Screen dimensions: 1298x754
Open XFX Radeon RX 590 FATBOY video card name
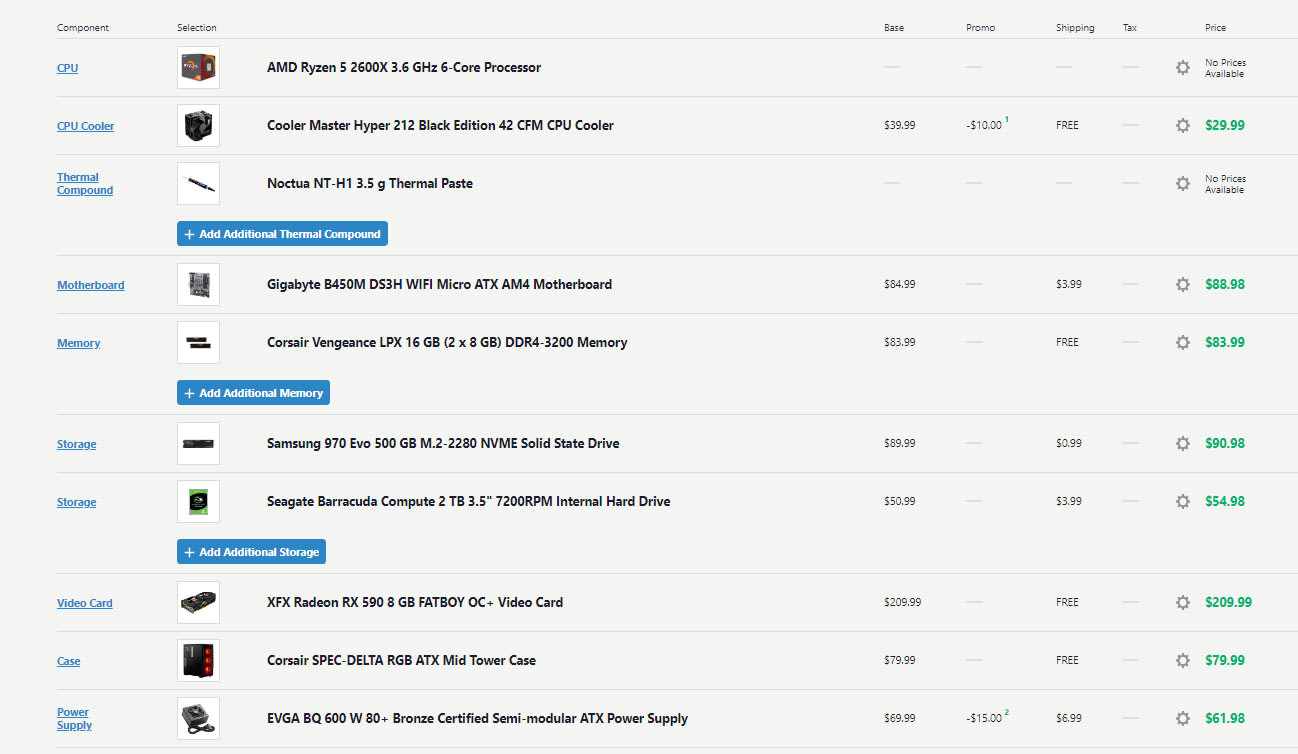point(415,603)
